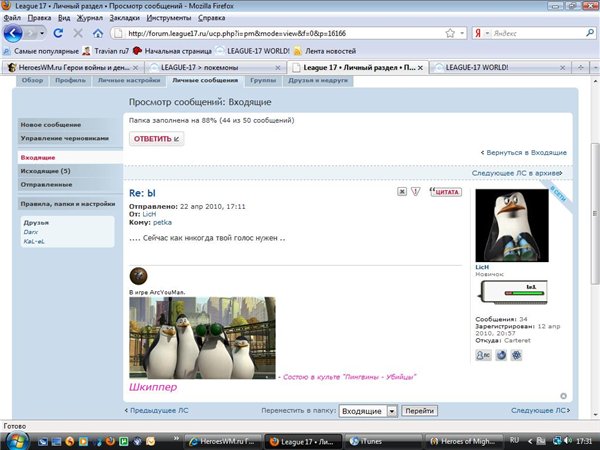Screen dimensions: 600x450
Task: Open friend 'KaL-eL' profile link
Action: point(34,241)
